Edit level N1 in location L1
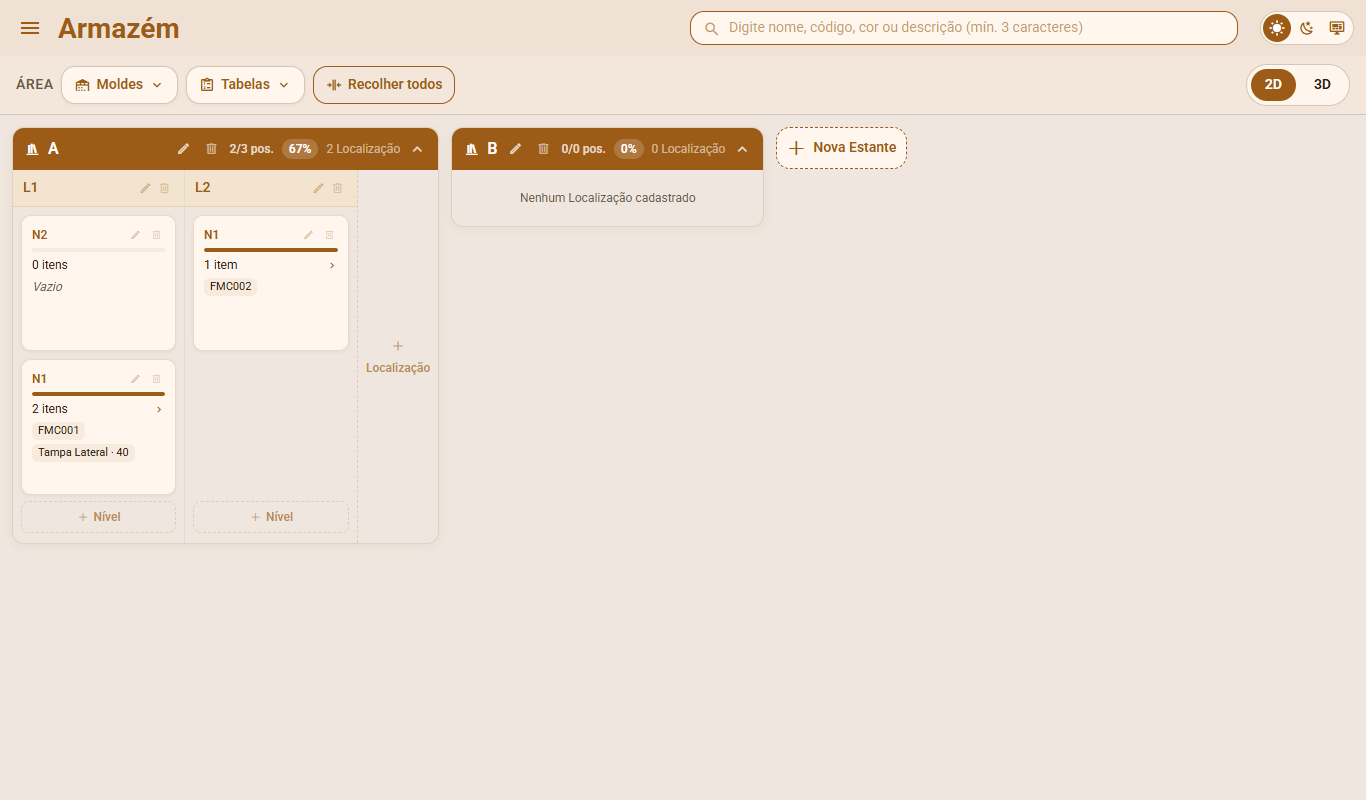 136,379
